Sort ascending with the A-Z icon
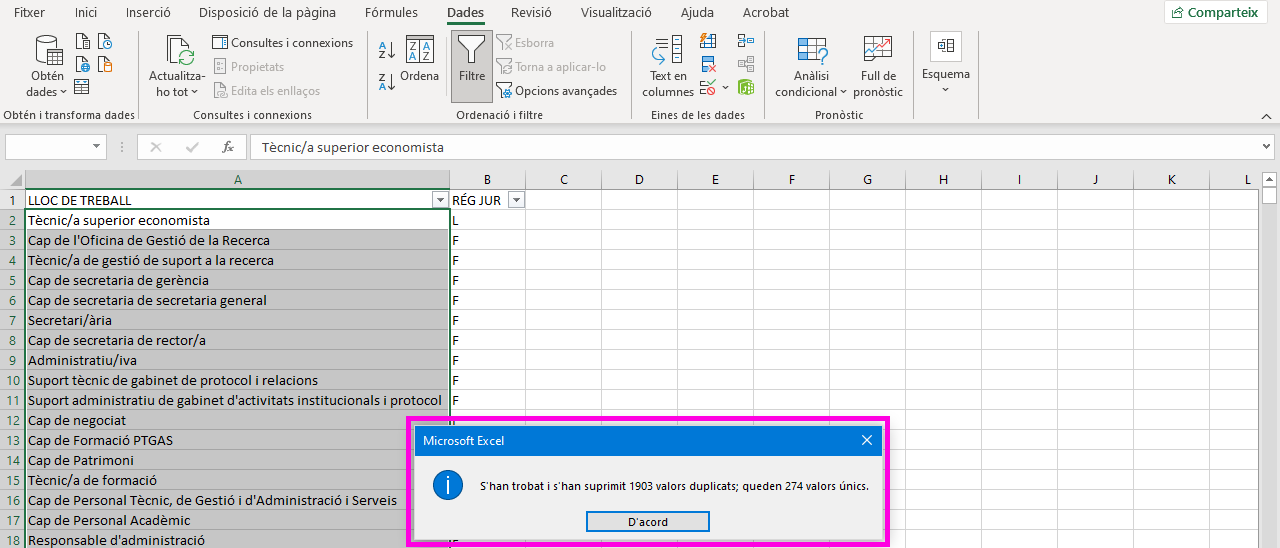This screenshot has height=548, width=1280. point(386,49)
